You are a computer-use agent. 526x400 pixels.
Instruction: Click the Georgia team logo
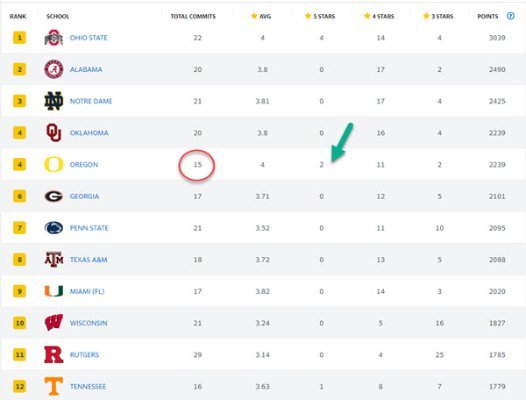click(54, 196)
